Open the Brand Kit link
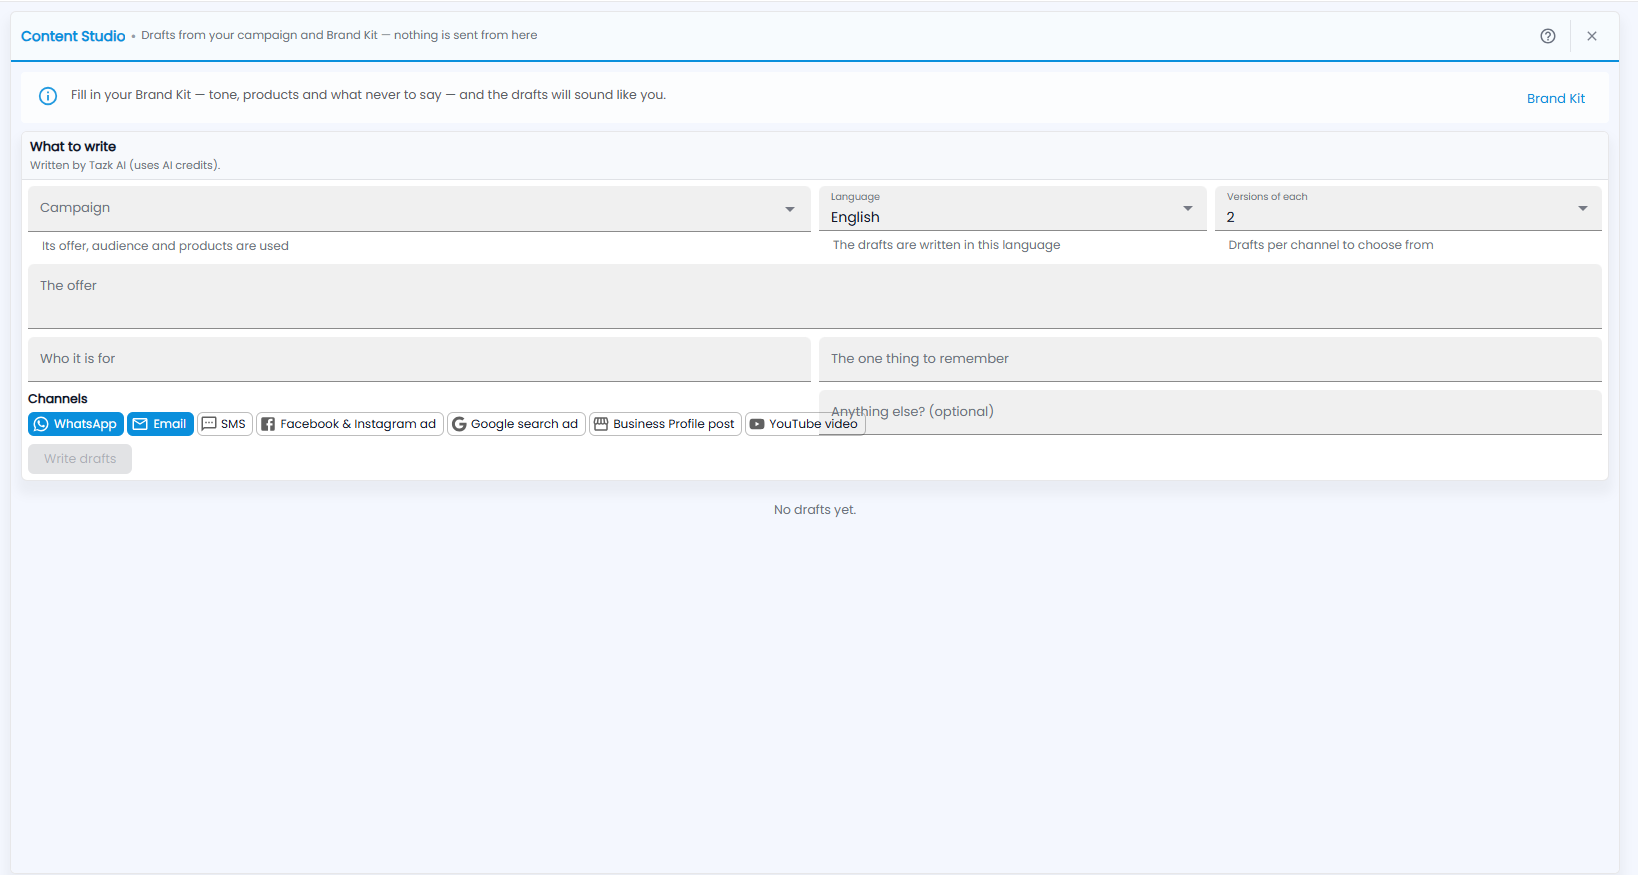The width and height of the screenshot is (1638, 875). click(1555, 98)
